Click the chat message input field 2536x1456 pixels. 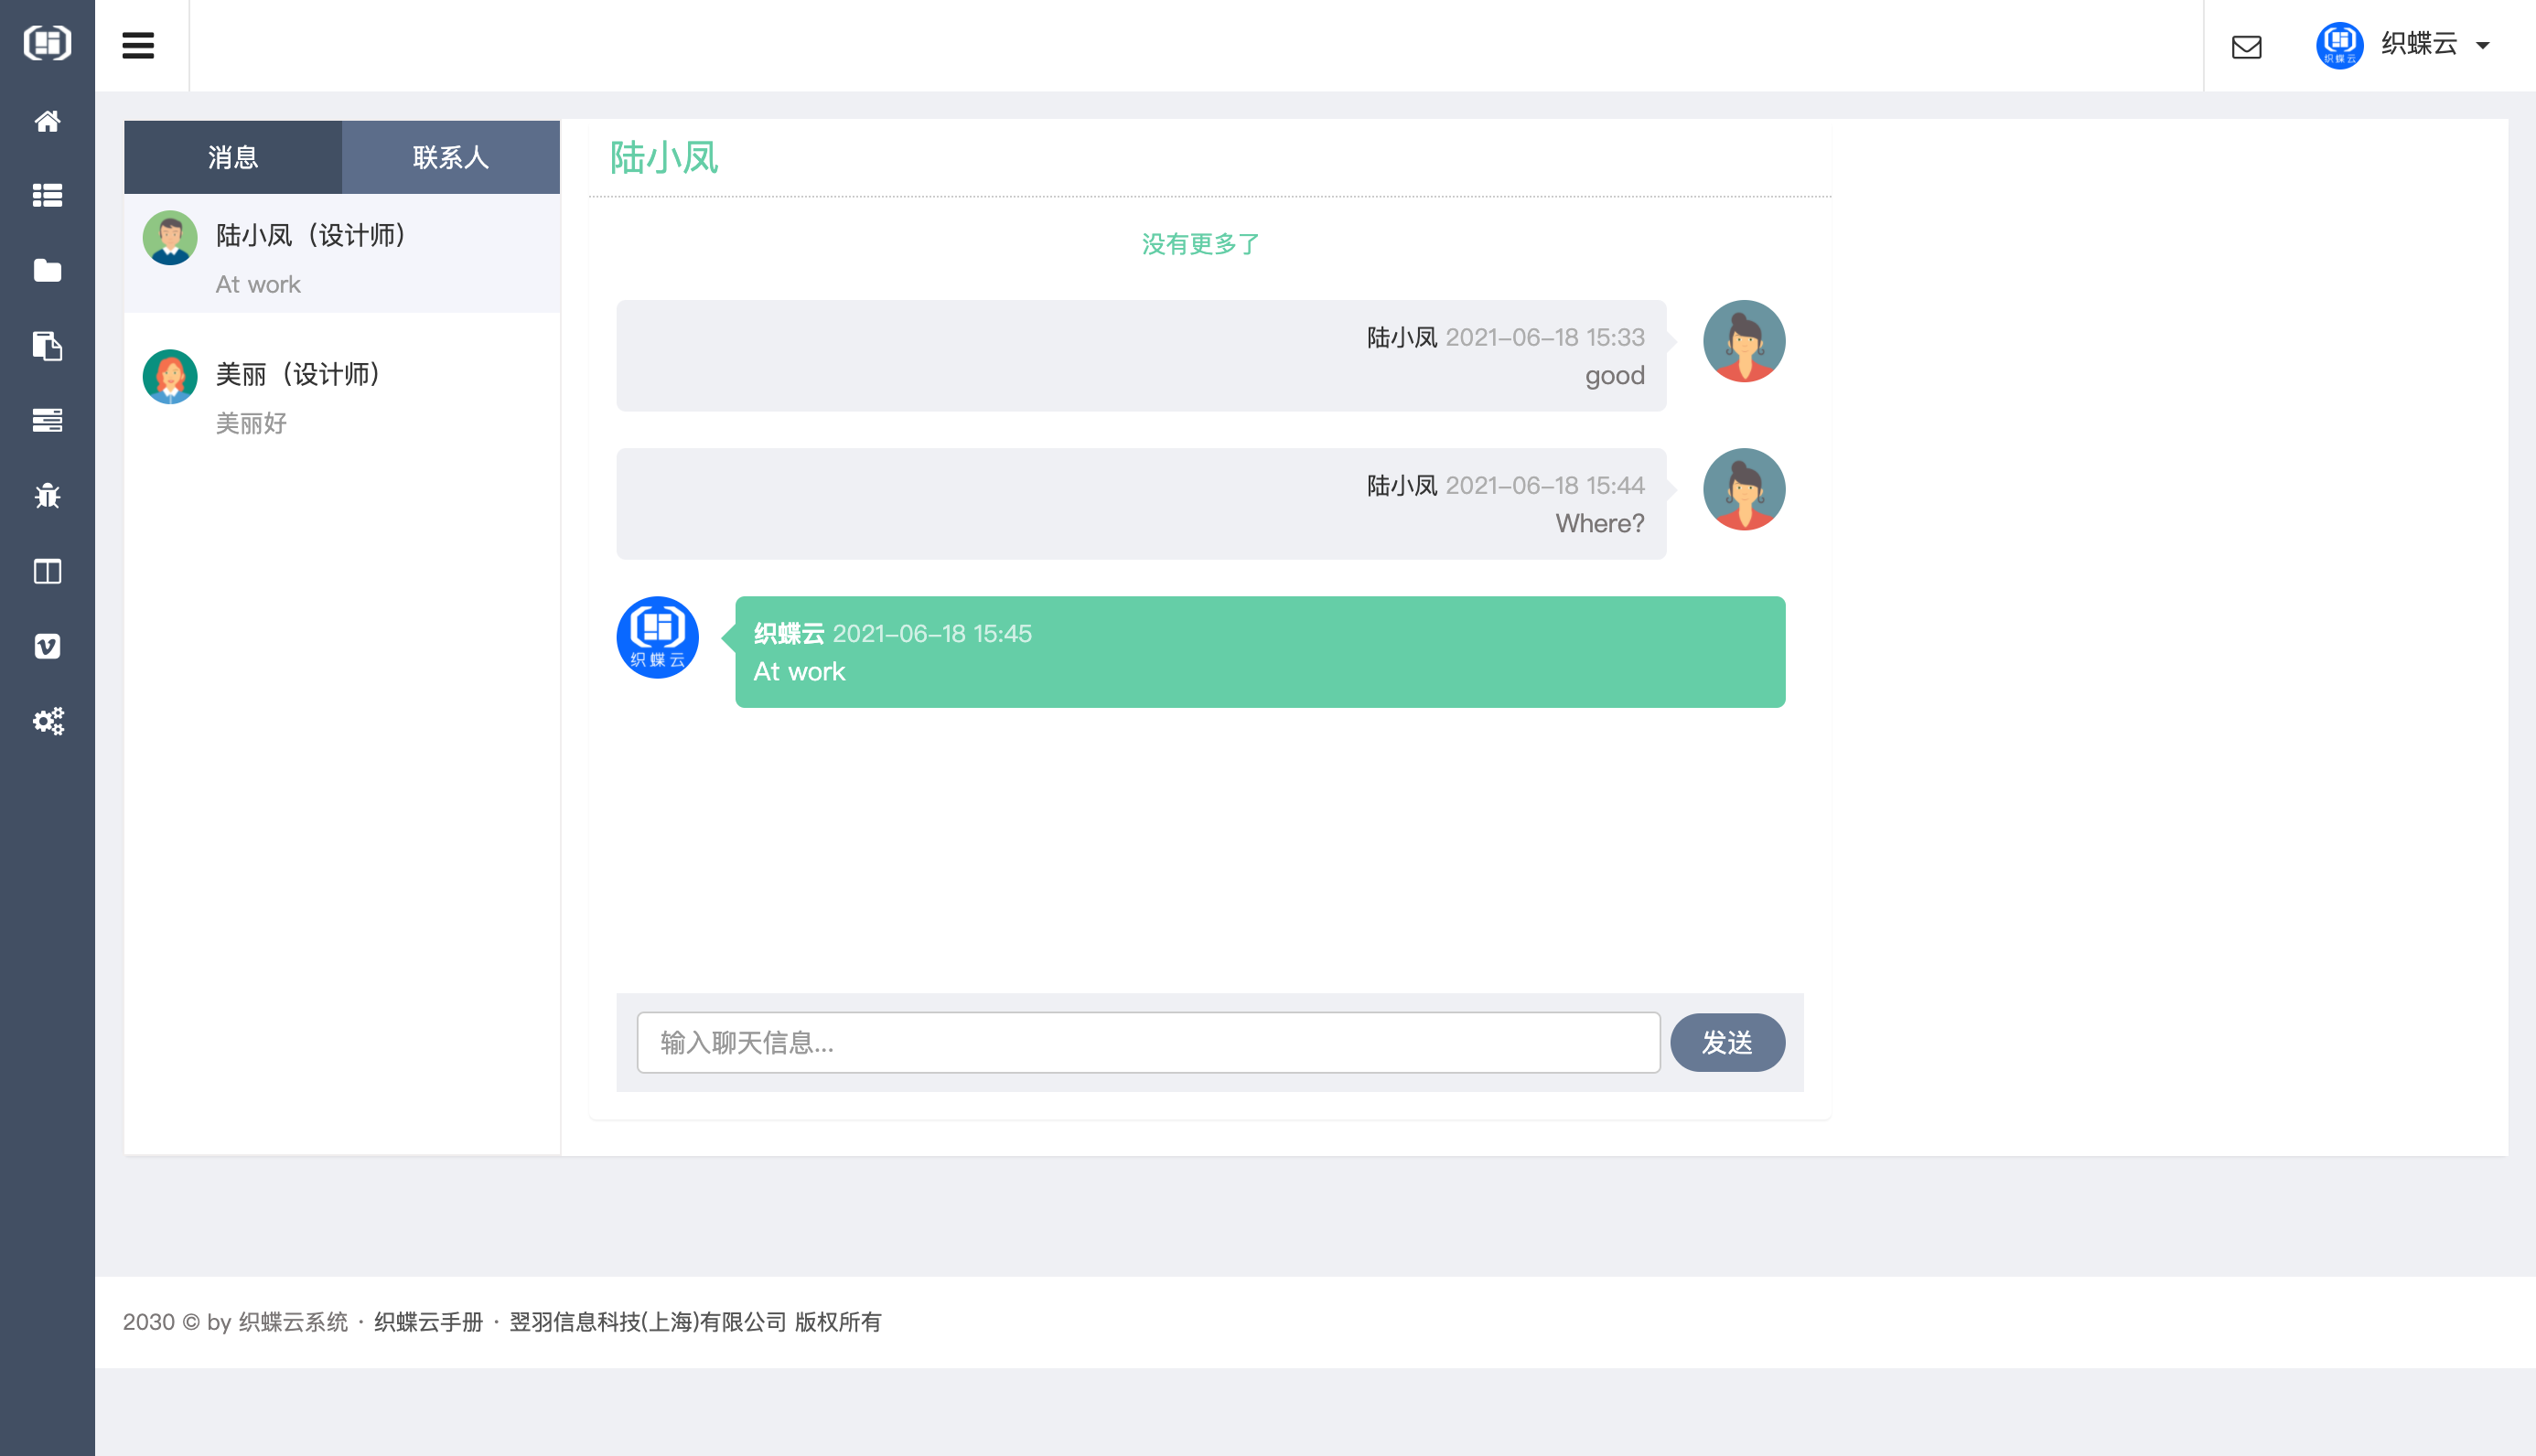(x=1148, y=1043)
